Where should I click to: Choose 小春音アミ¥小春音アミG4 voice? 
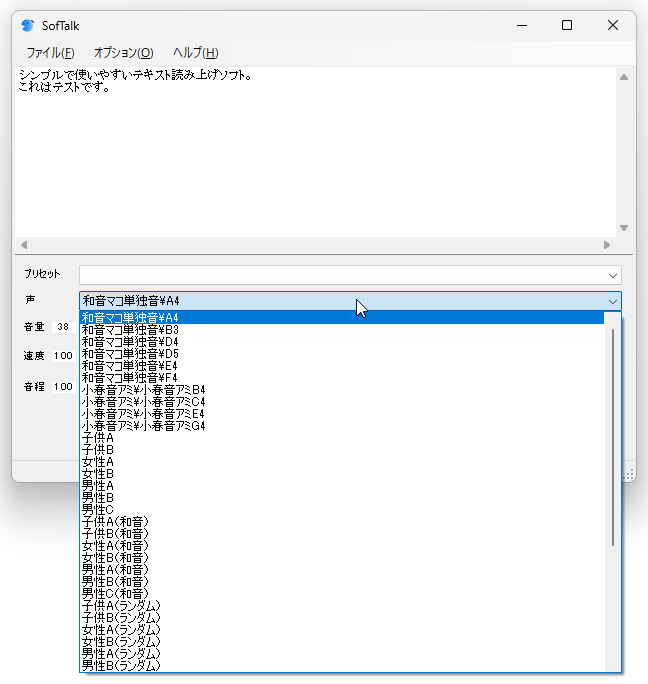342,426
